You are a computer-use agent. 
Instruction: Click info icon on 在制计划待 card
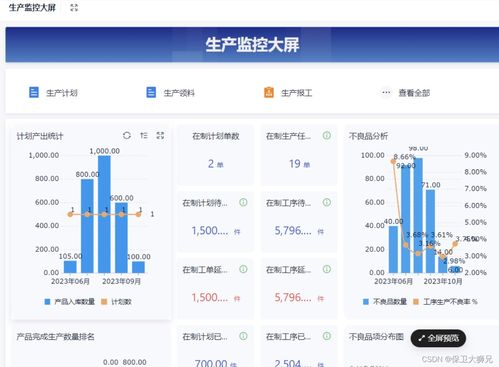coord(243,202)
